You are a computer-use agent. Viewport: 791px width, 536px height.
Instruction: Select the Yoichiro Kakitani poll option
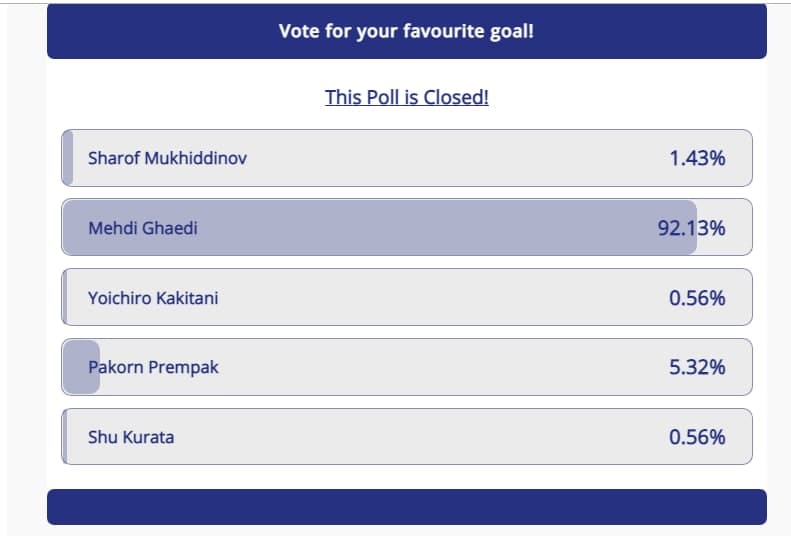tap(407, 297)
